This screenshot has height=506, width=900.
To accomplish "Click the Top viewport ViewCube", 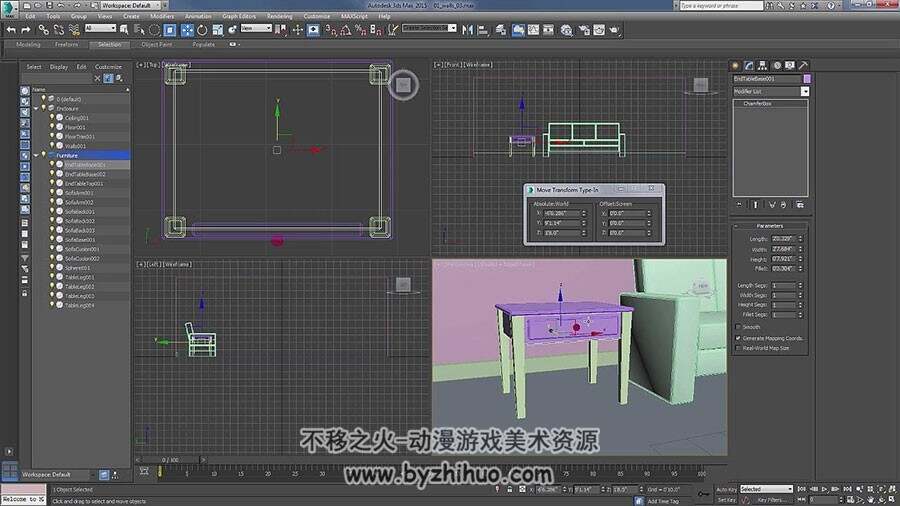I will coord(404,85).
